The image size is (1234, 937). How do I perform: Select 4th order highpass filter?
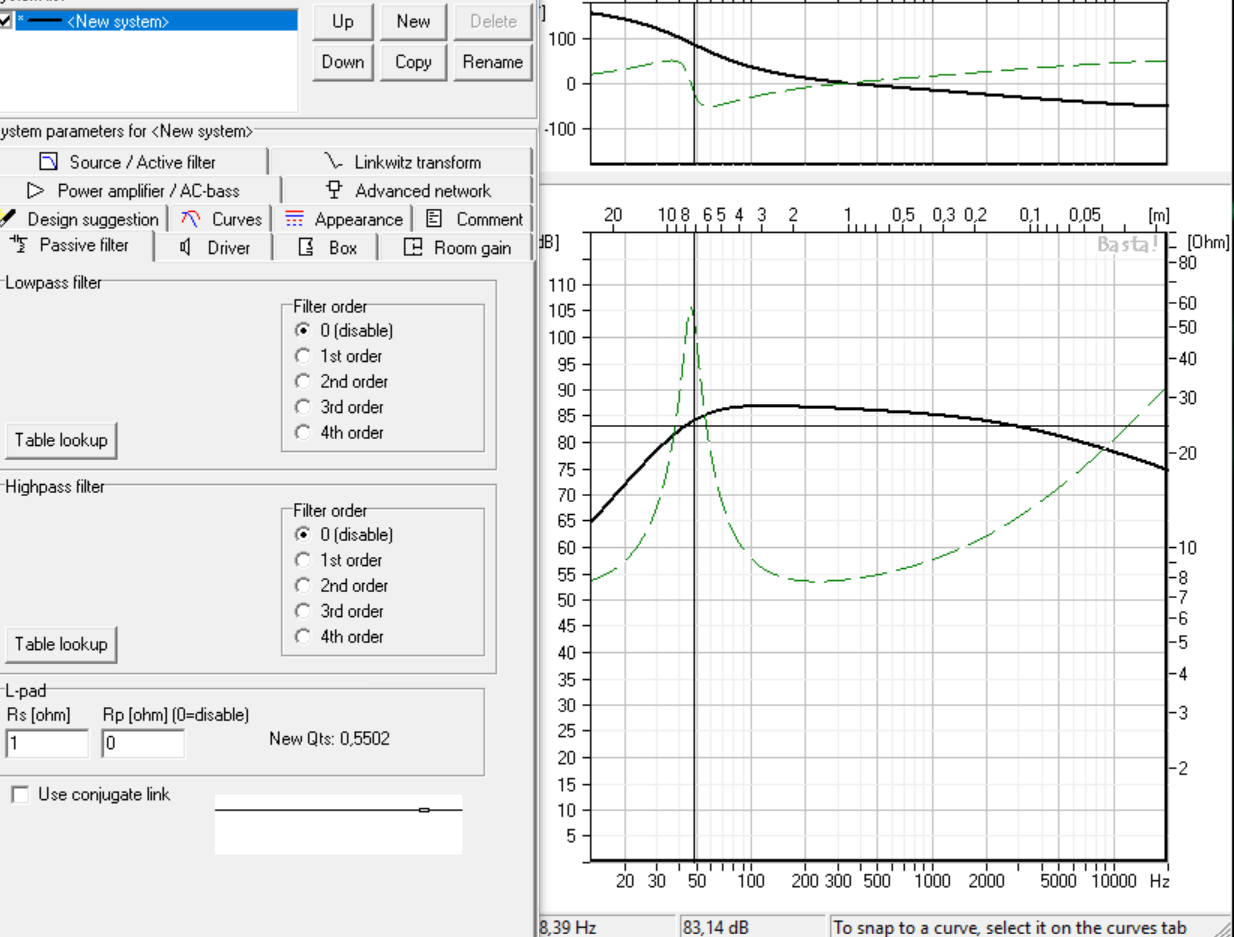(x=303, y=636)
